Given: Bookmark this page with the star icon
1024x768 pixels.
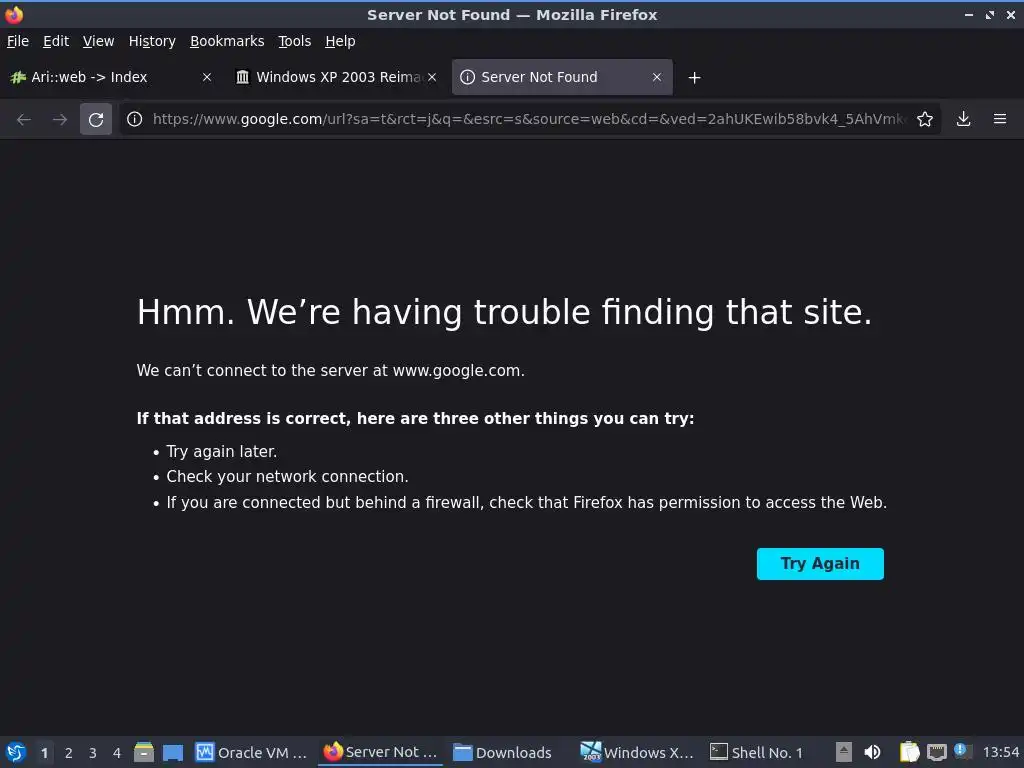Looking at the screenshot, I should 925,119.
